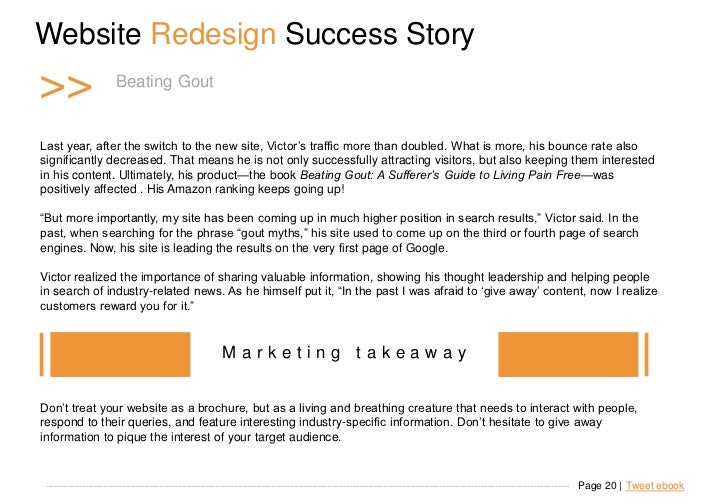Click the right large orange block
The image size is (728, 504).
click(x=568, y=354)
